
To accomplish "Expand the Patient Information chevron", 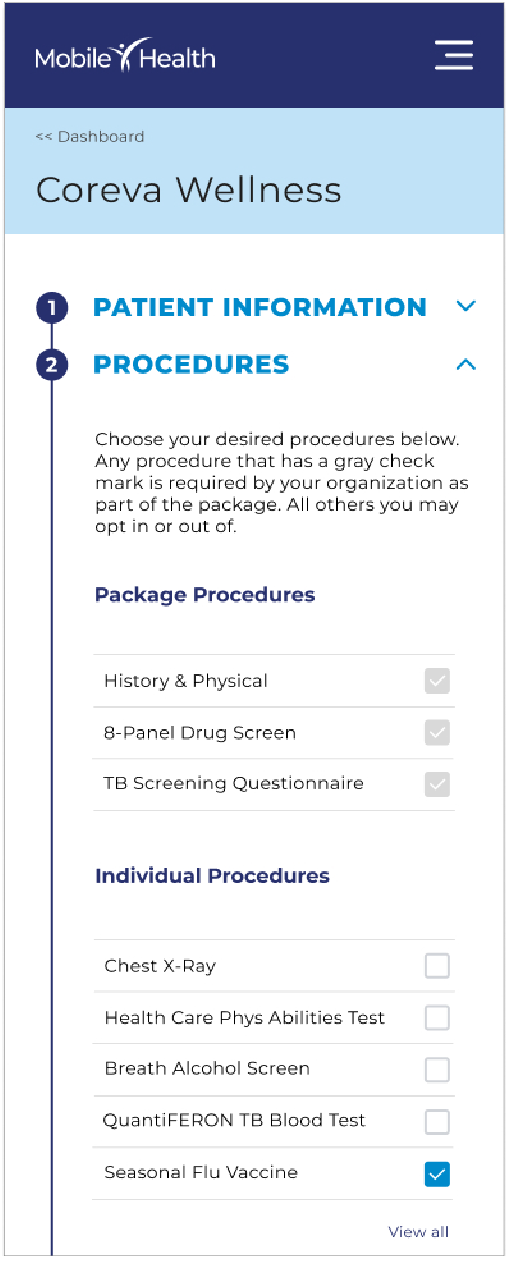I will coord(465,306).
